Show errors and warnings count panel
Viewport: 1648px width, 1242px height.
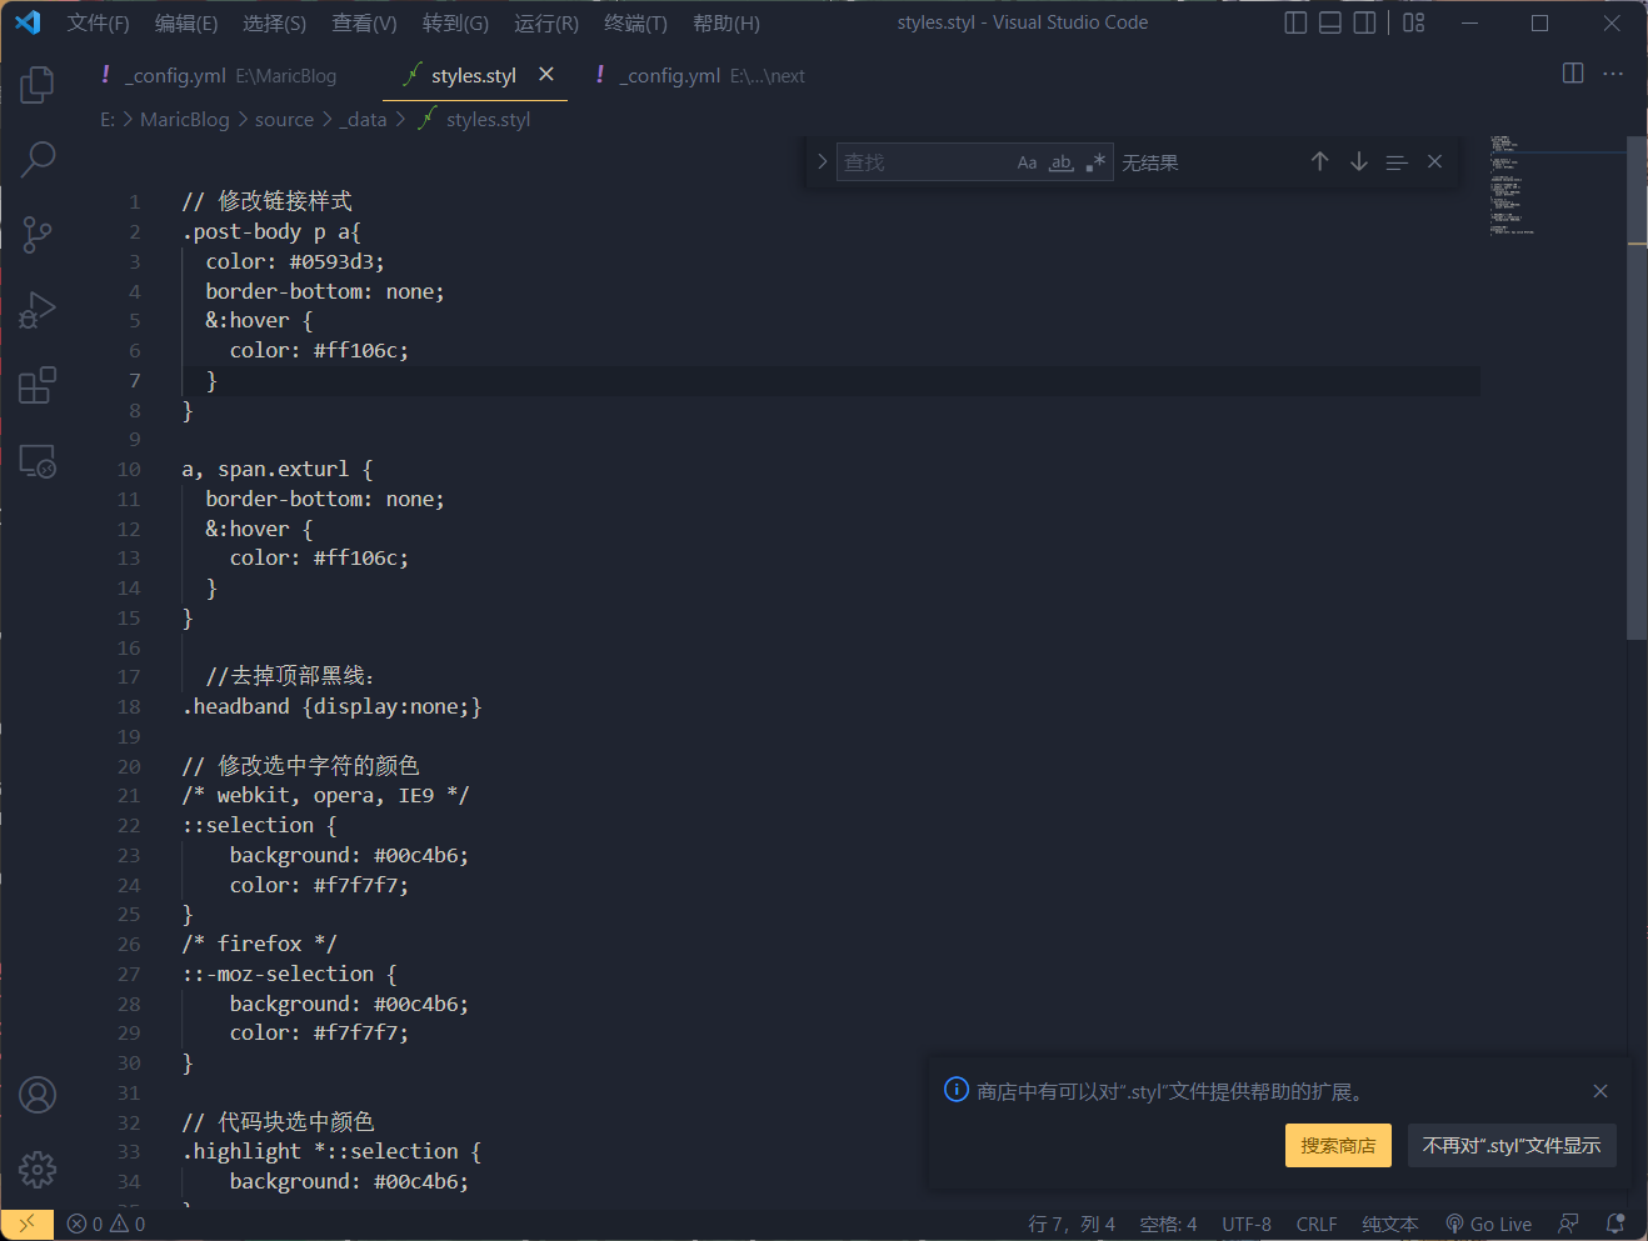[106, 1224]
